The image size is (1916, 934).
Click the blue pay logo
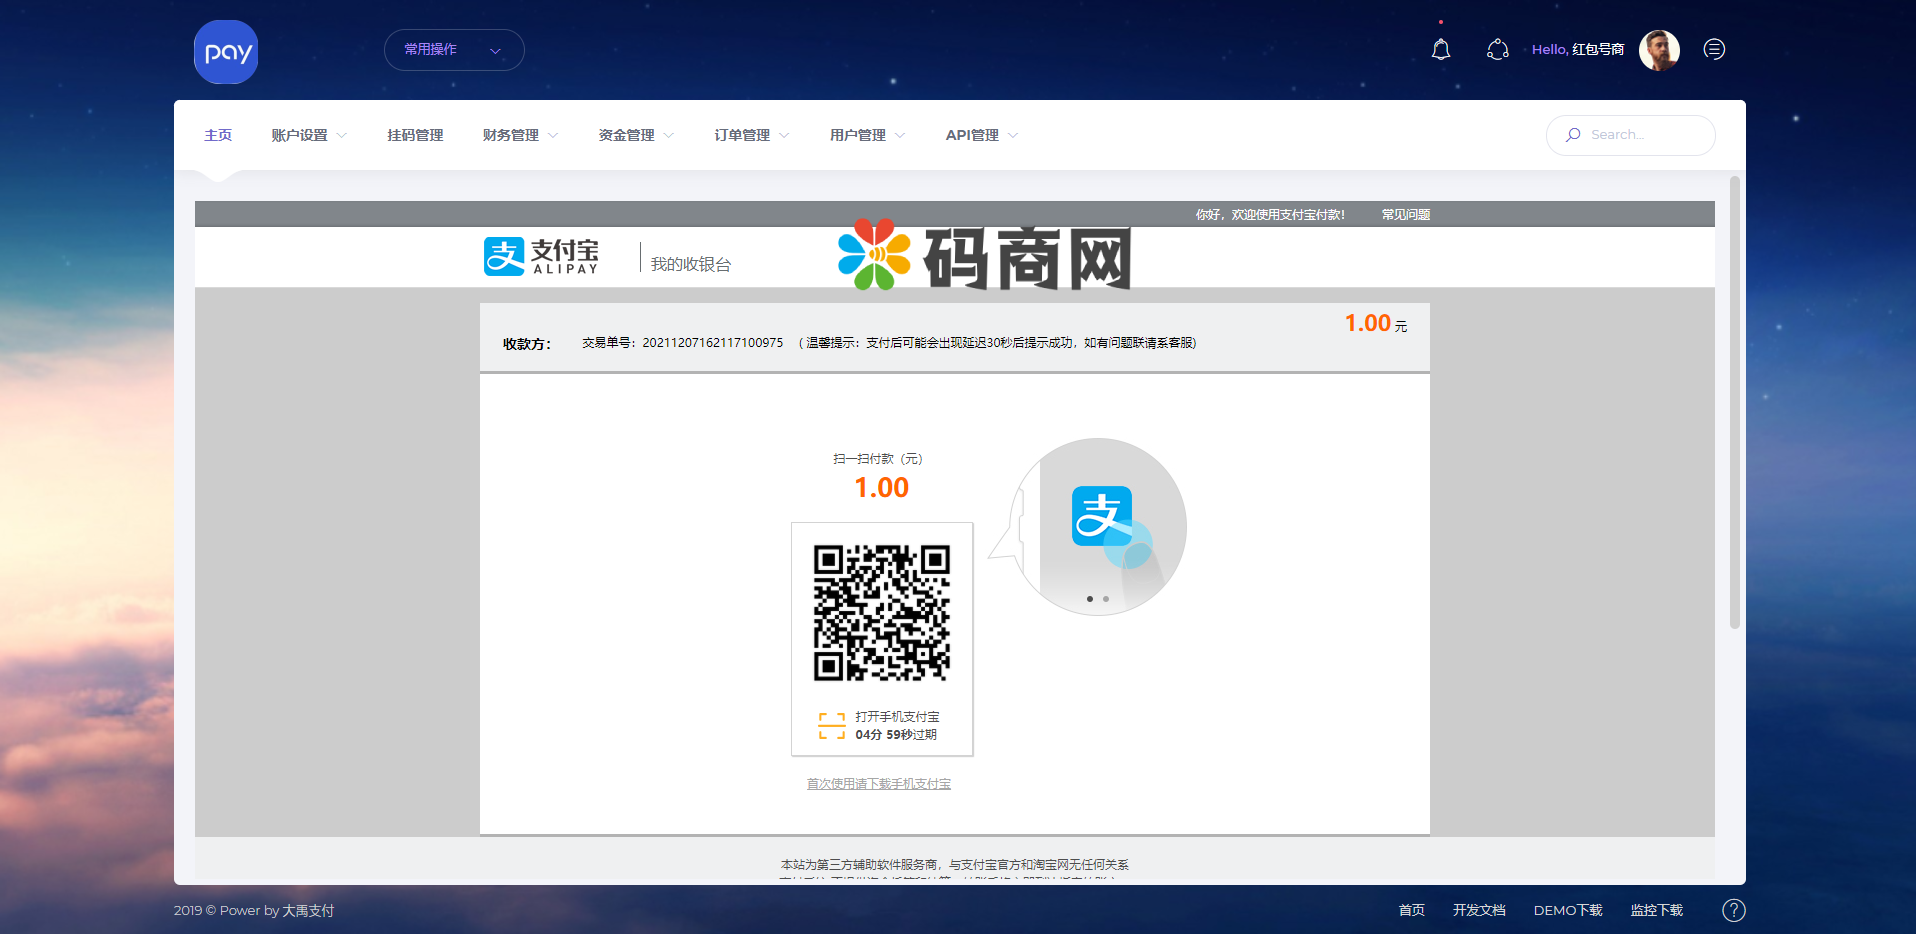click(226, 52)
